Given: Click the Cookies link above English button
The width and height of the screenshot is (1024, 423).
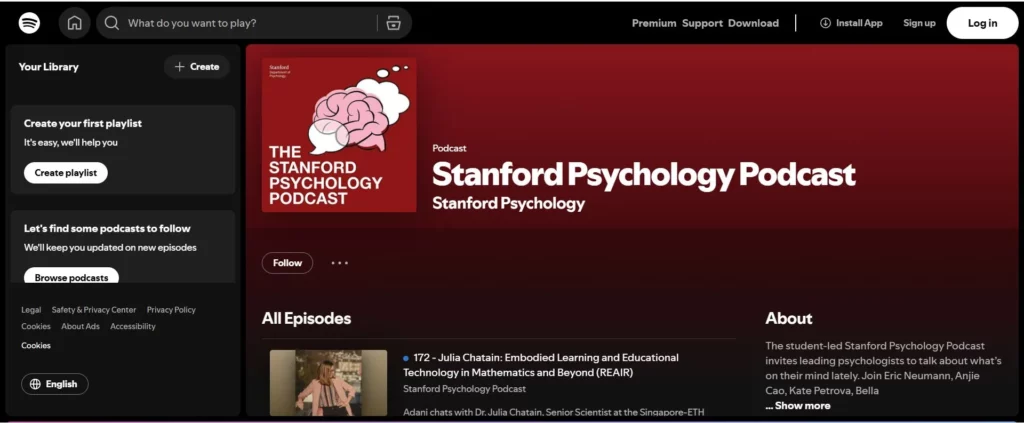Looking at the screenshot, I should [x=36, y=345].
